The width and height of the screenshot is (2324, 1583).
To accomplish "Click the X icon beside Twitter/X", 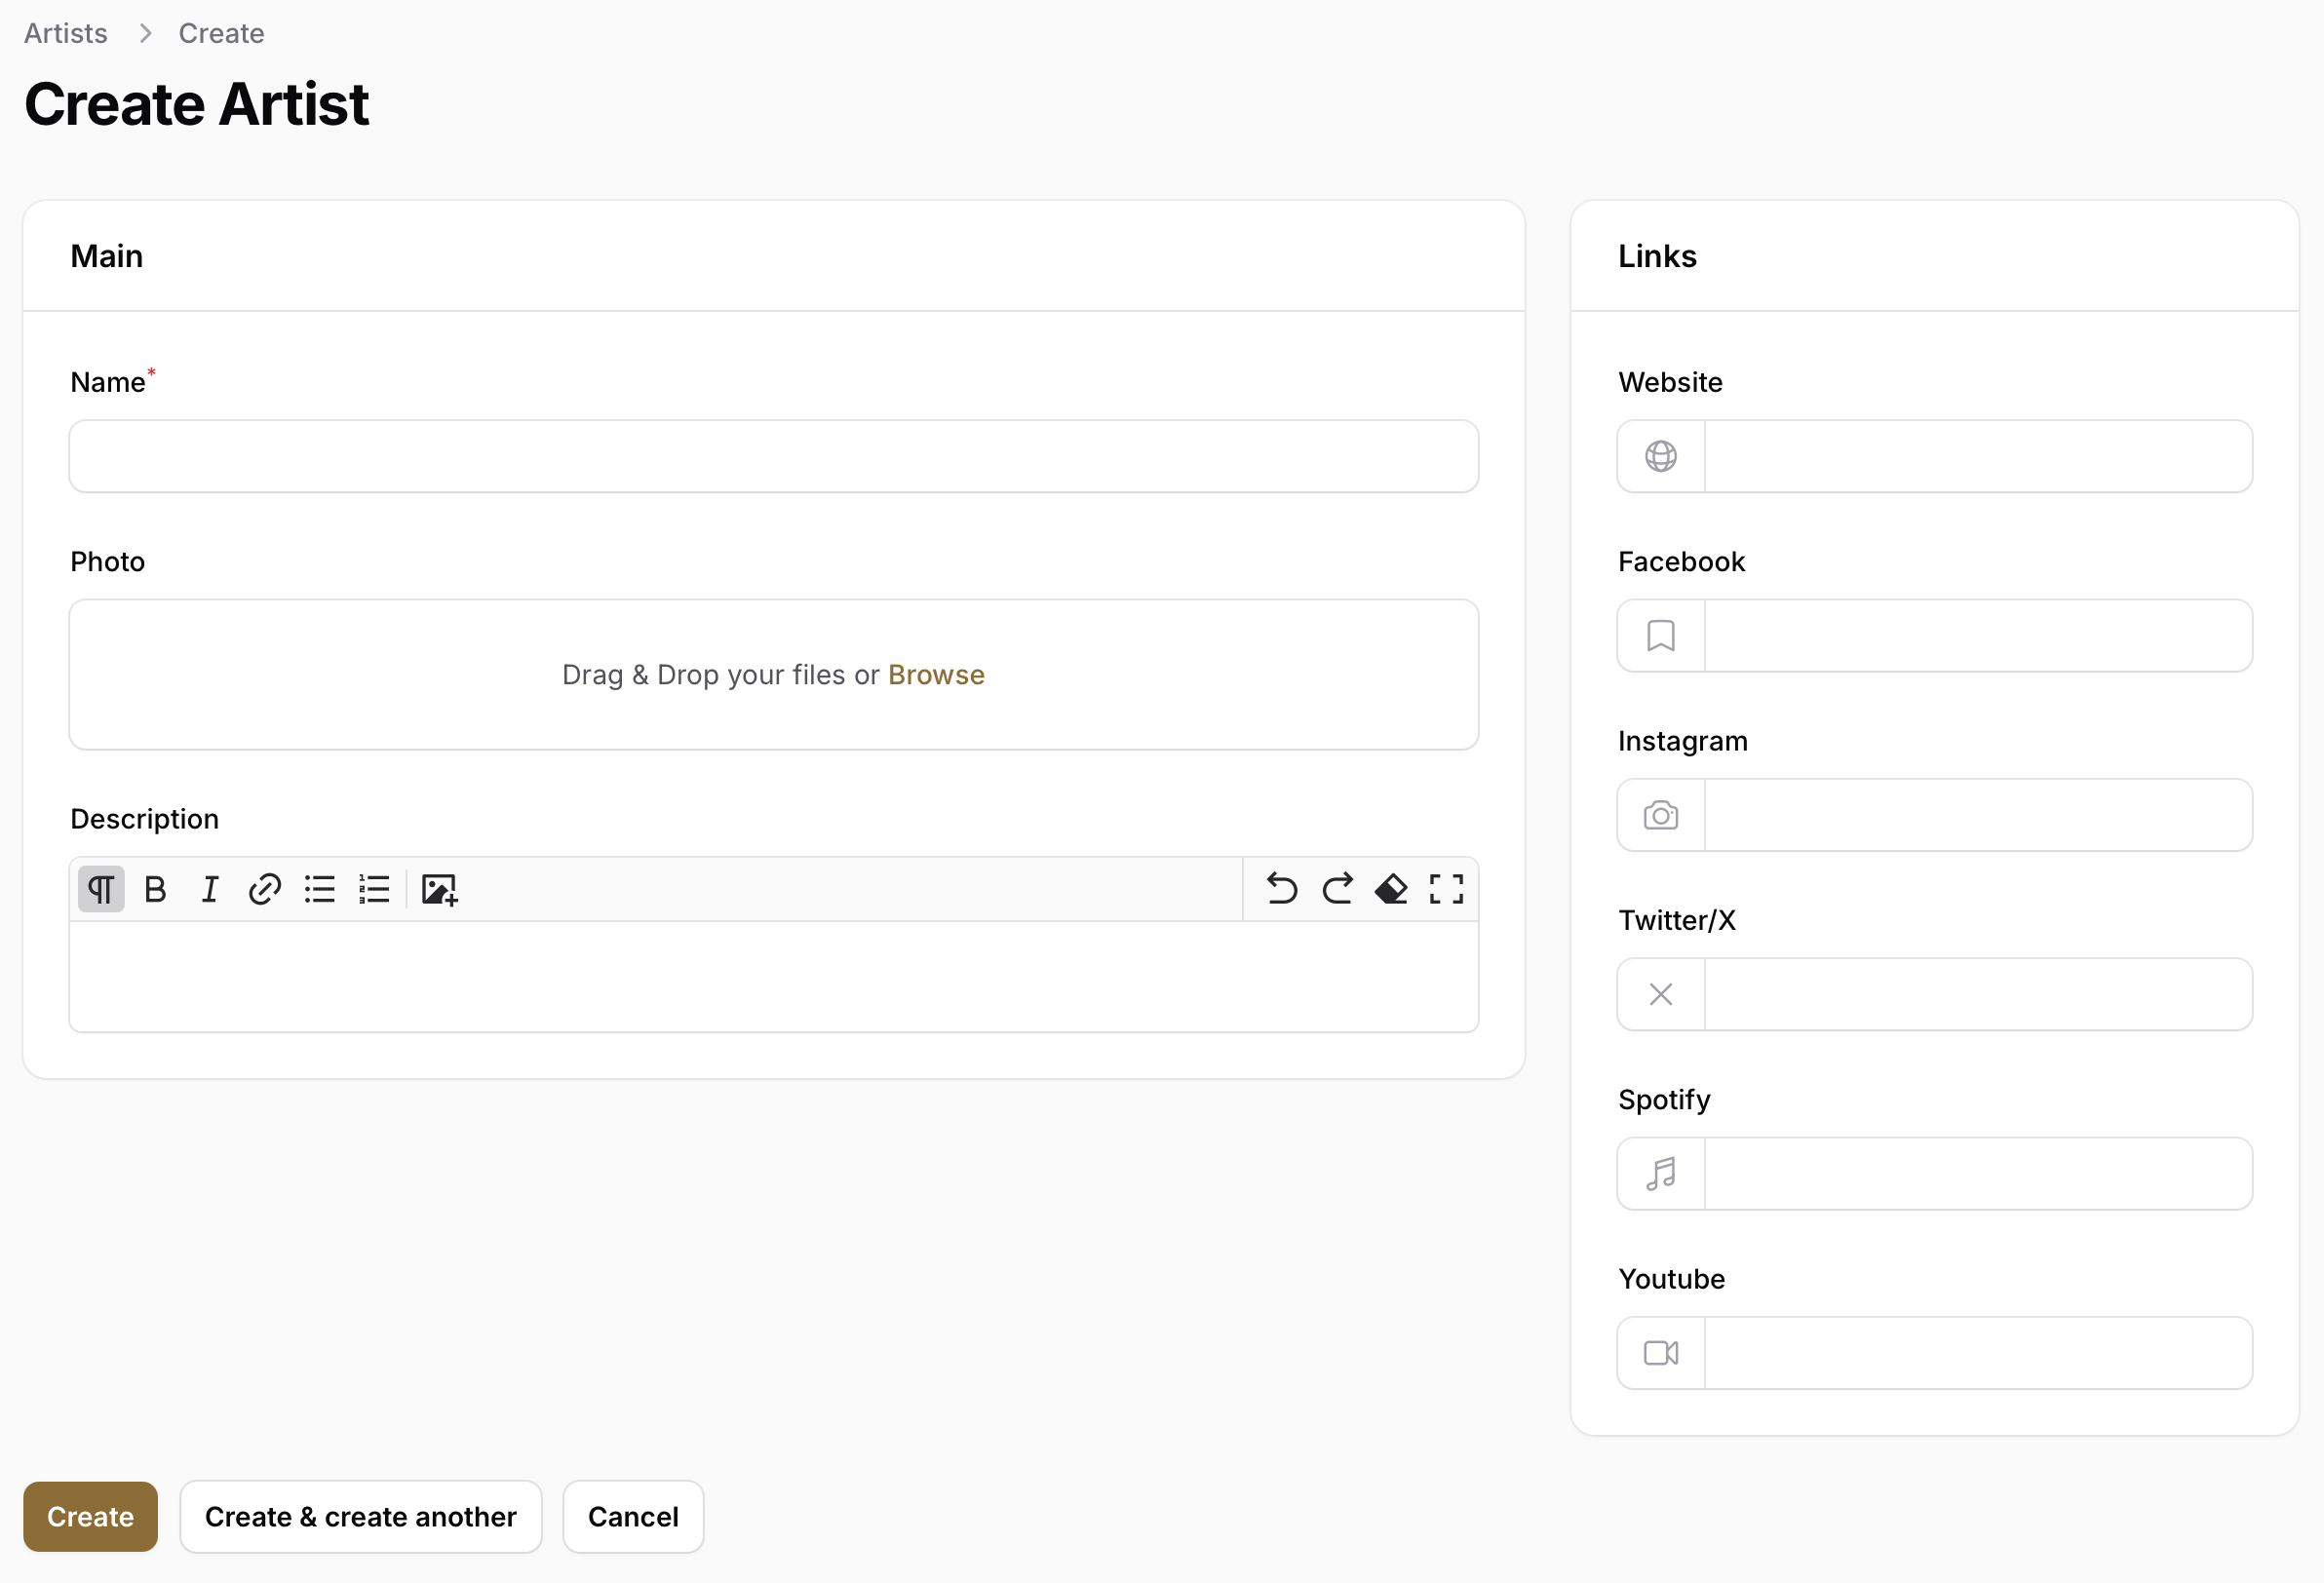I will (x=1661, y=994).
